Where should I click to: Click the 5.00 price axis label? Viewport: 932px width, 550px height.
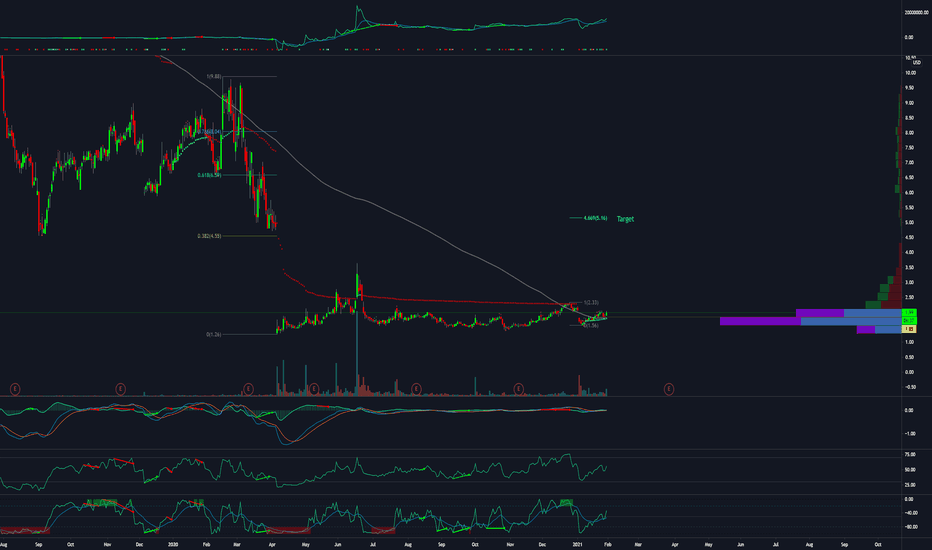pyautogui.click(x=910, y=223)
